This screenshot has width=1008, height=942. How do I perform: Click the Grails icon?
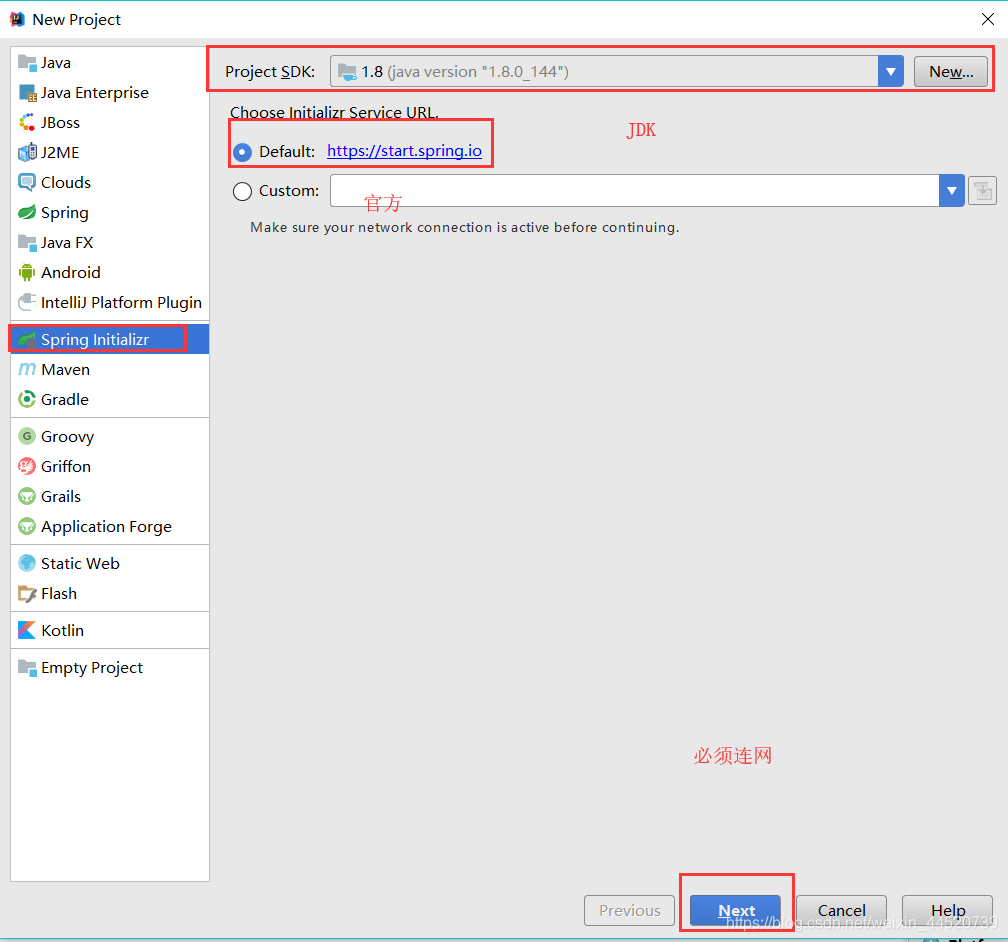click(27, 497)
